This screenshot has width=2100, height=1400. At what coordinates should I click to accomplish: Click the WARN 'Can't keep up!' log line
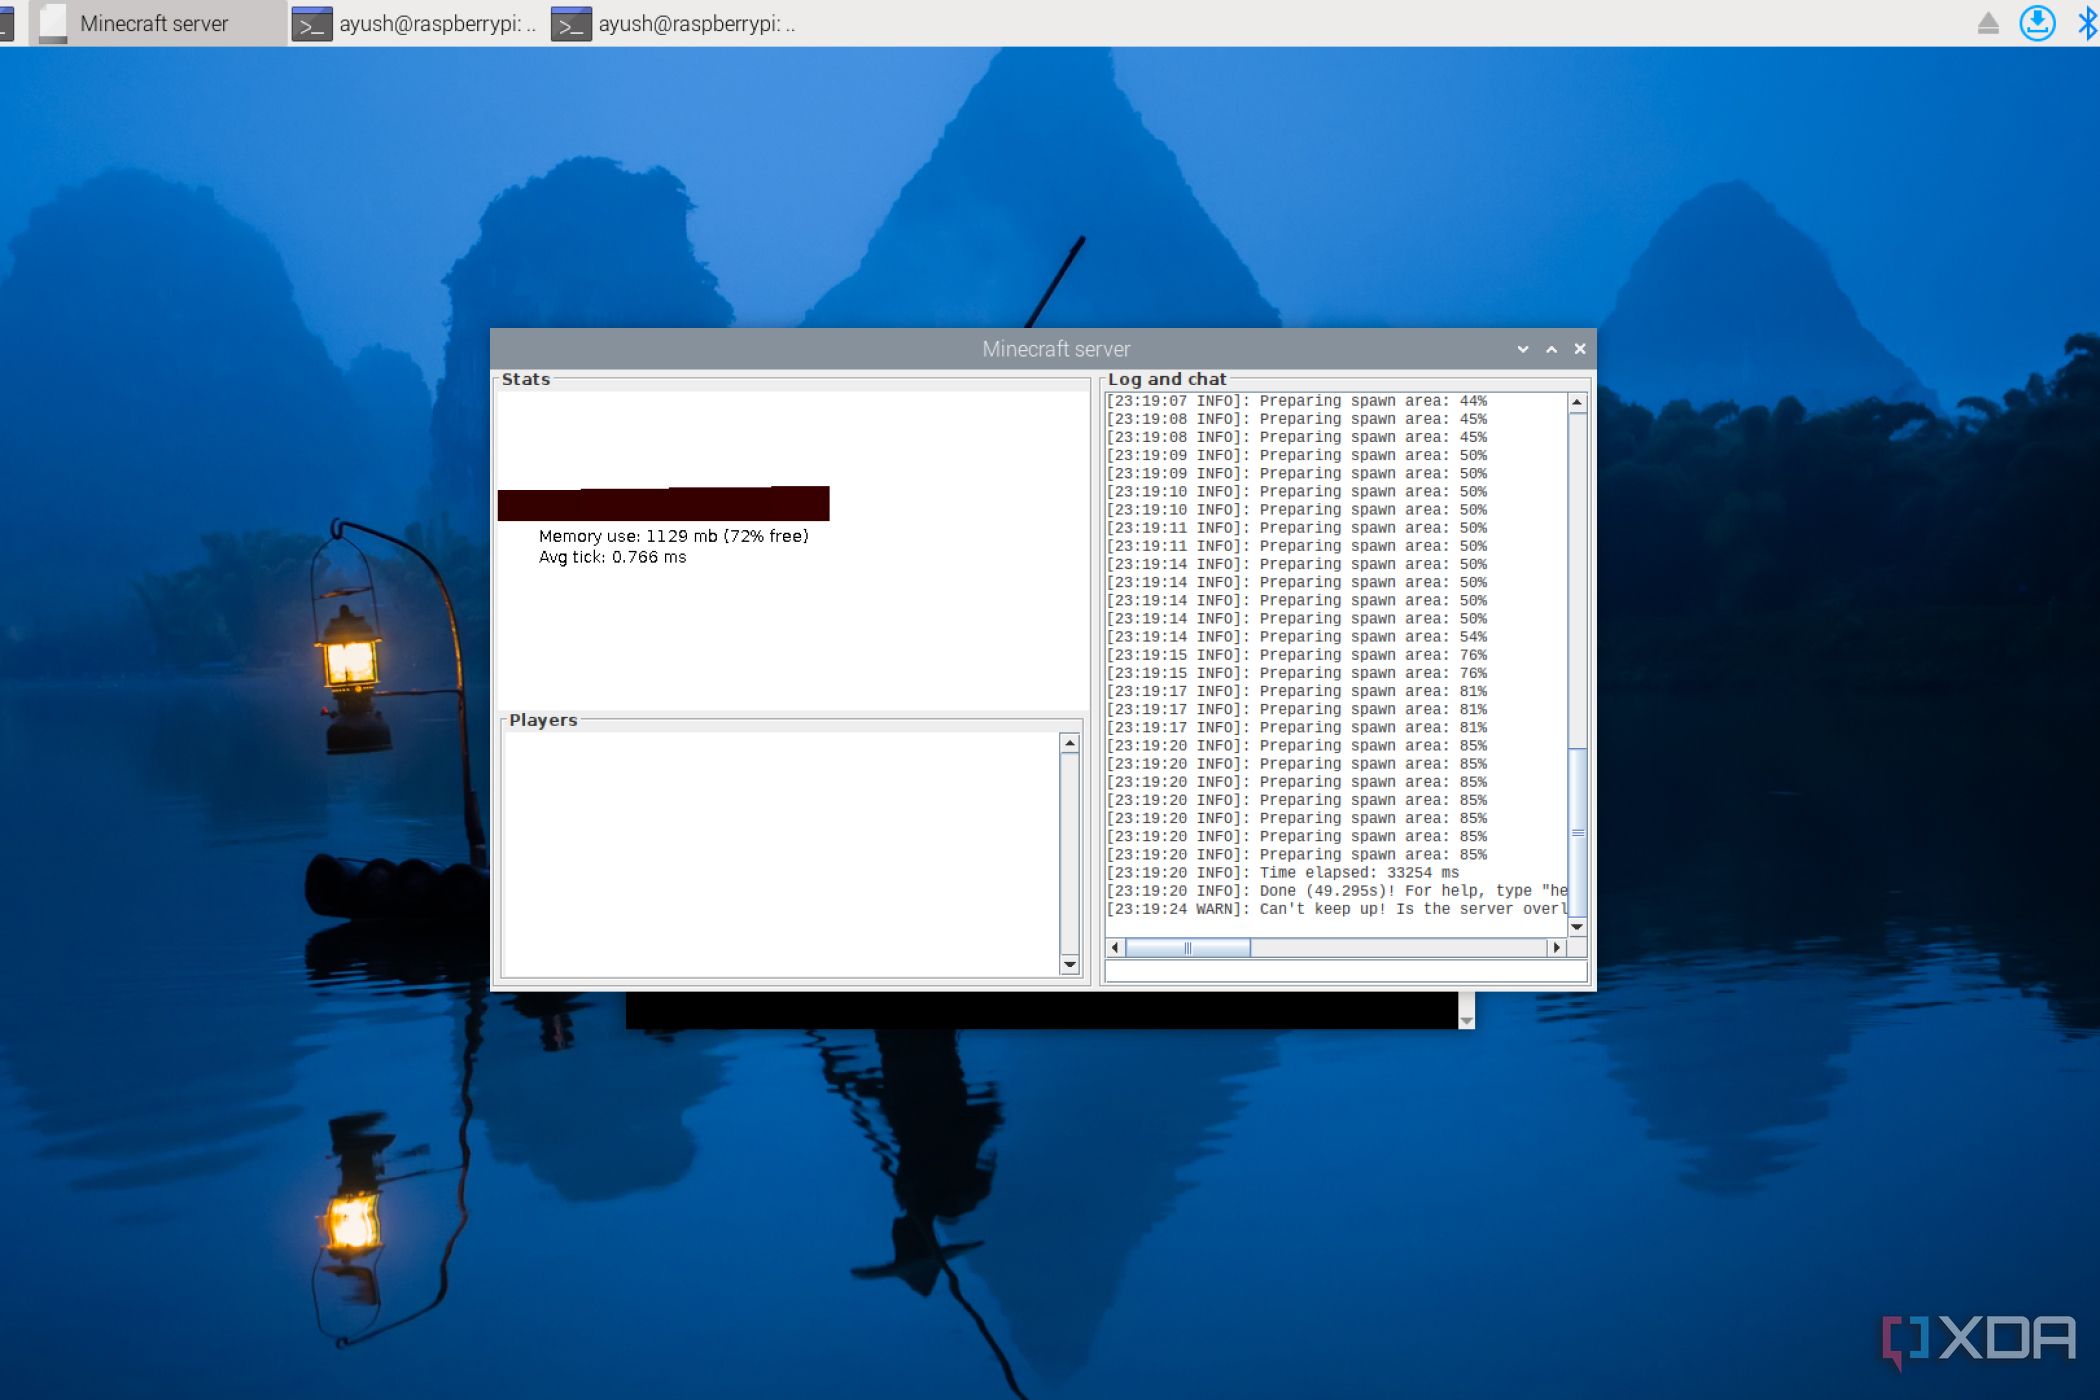point(1336,909)
